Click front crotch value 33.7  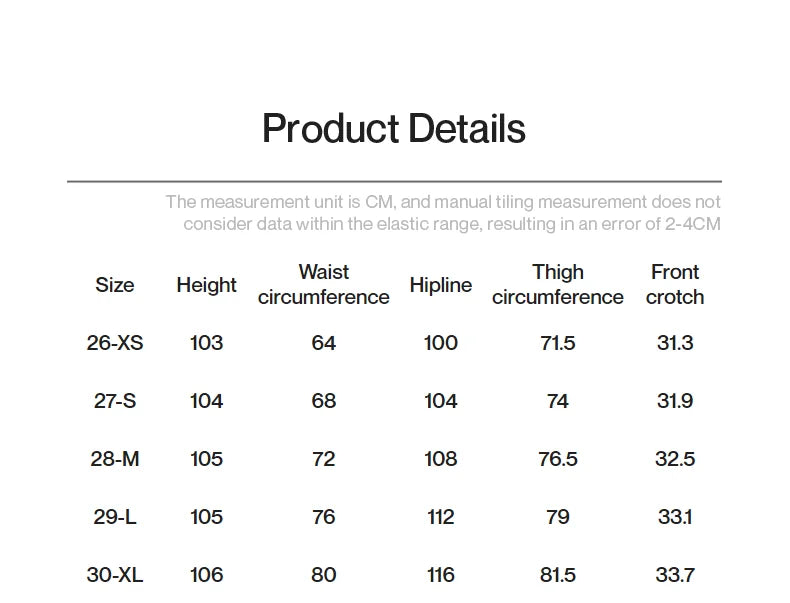coord(675,575)
